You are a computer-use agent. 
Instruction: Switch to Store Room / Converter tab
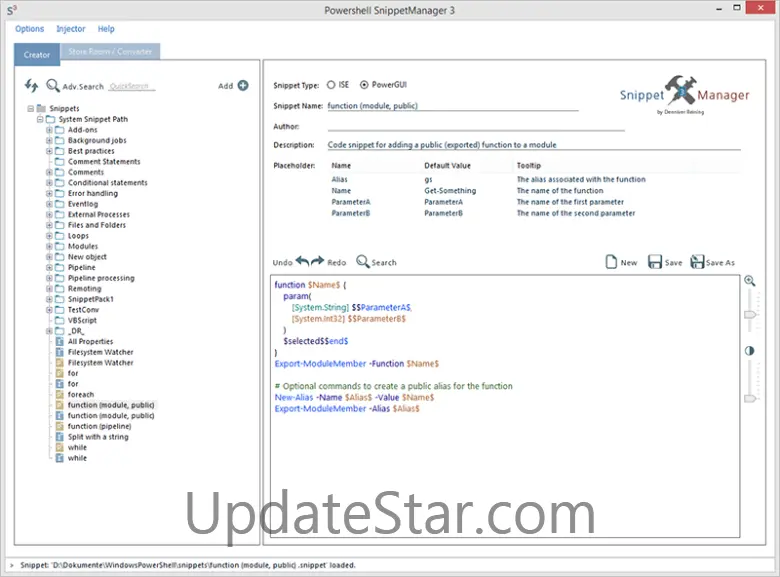tap(110, 51)
